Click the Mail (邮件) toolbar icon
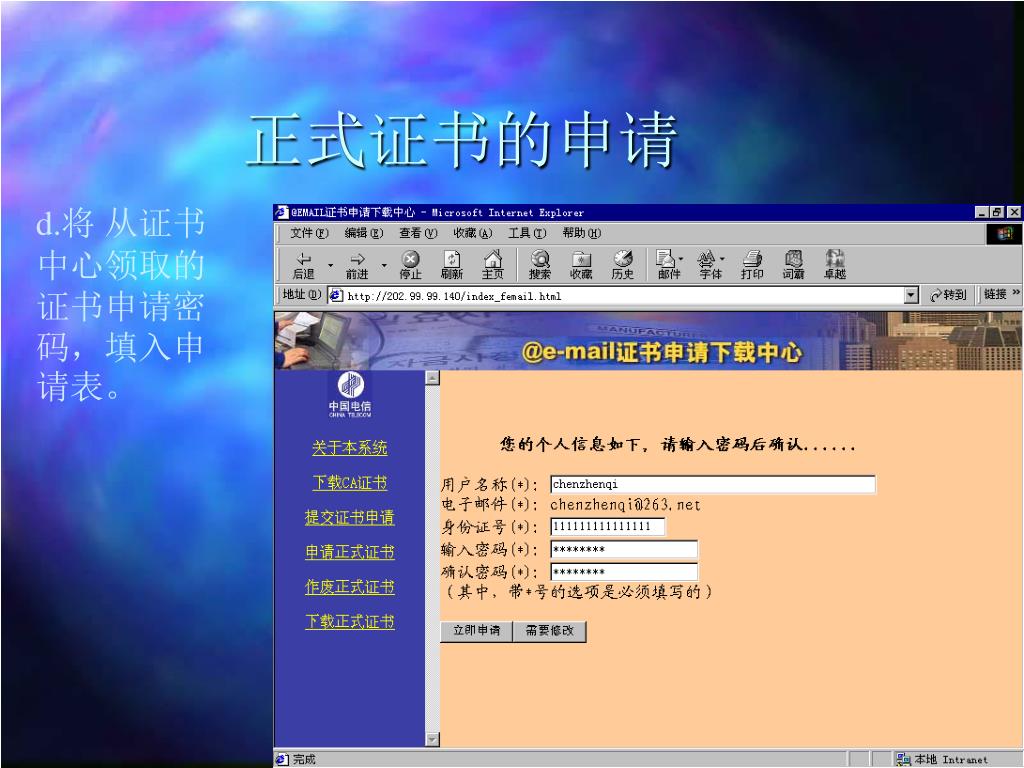This screenshot has width=1024, height=768. (666, 265)
